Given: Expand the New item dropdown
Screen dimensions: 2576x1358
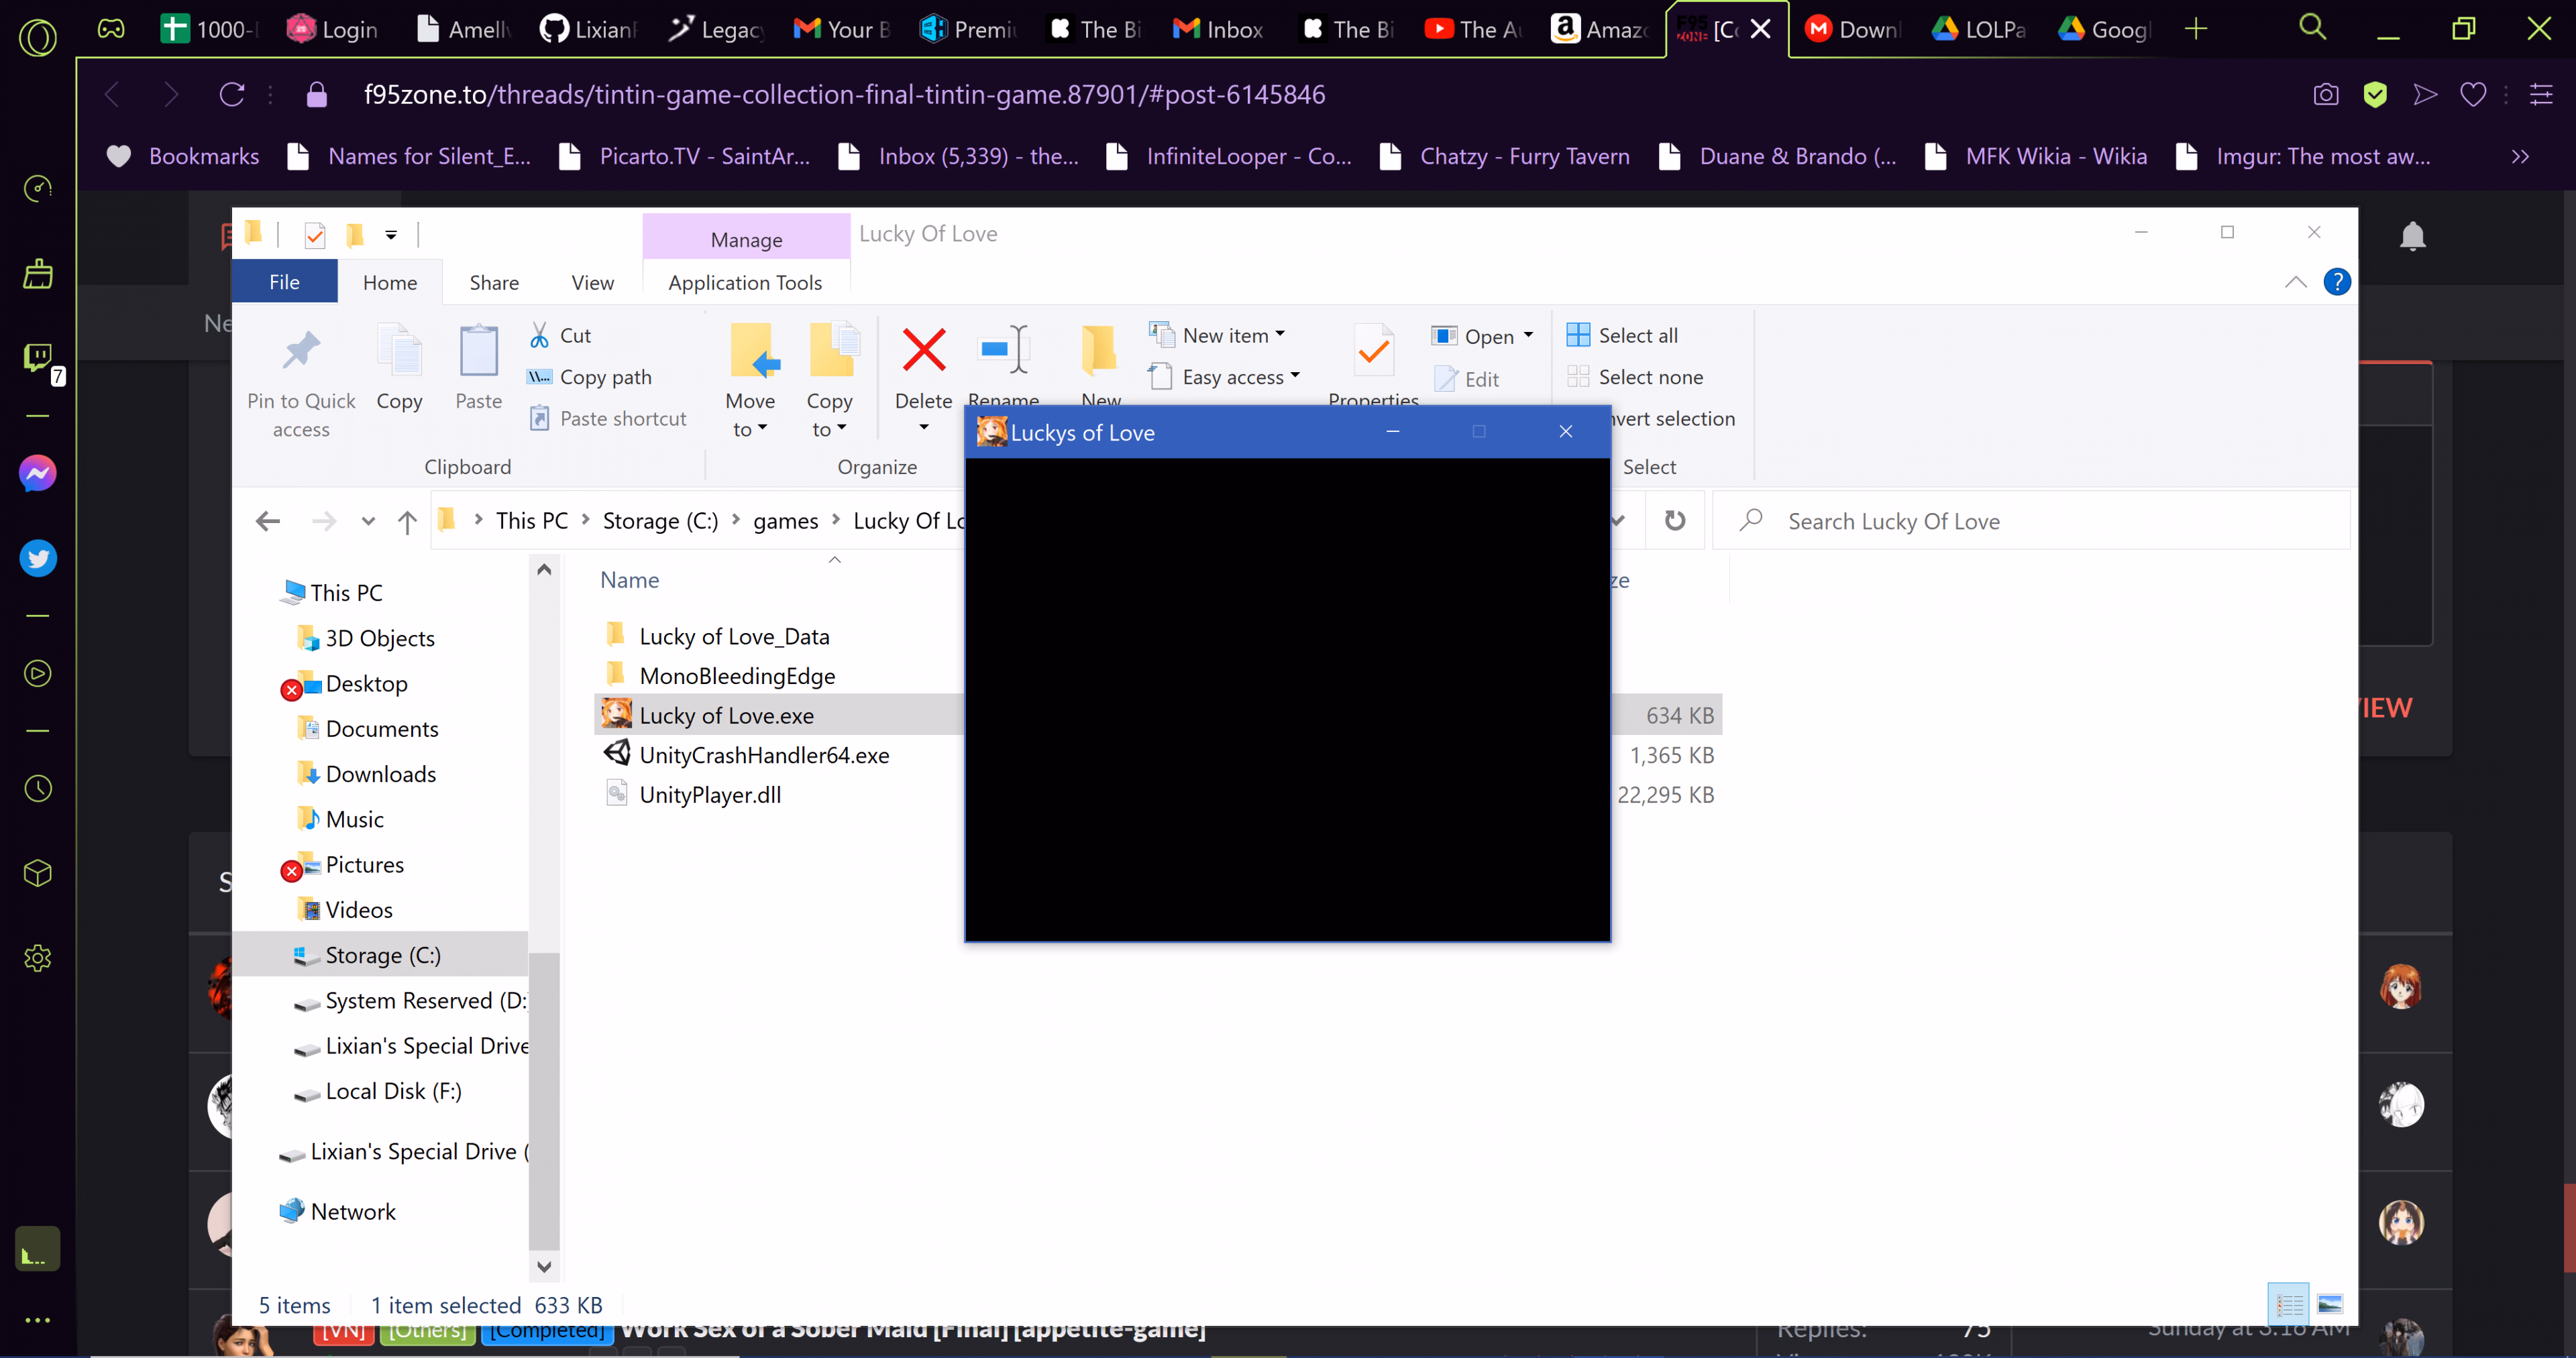Looking at the screenshot, I should point(1217,335).
